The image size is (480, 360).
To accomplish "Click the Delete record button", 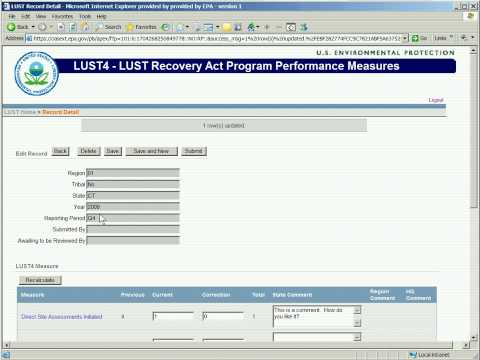I will [88, 151].
